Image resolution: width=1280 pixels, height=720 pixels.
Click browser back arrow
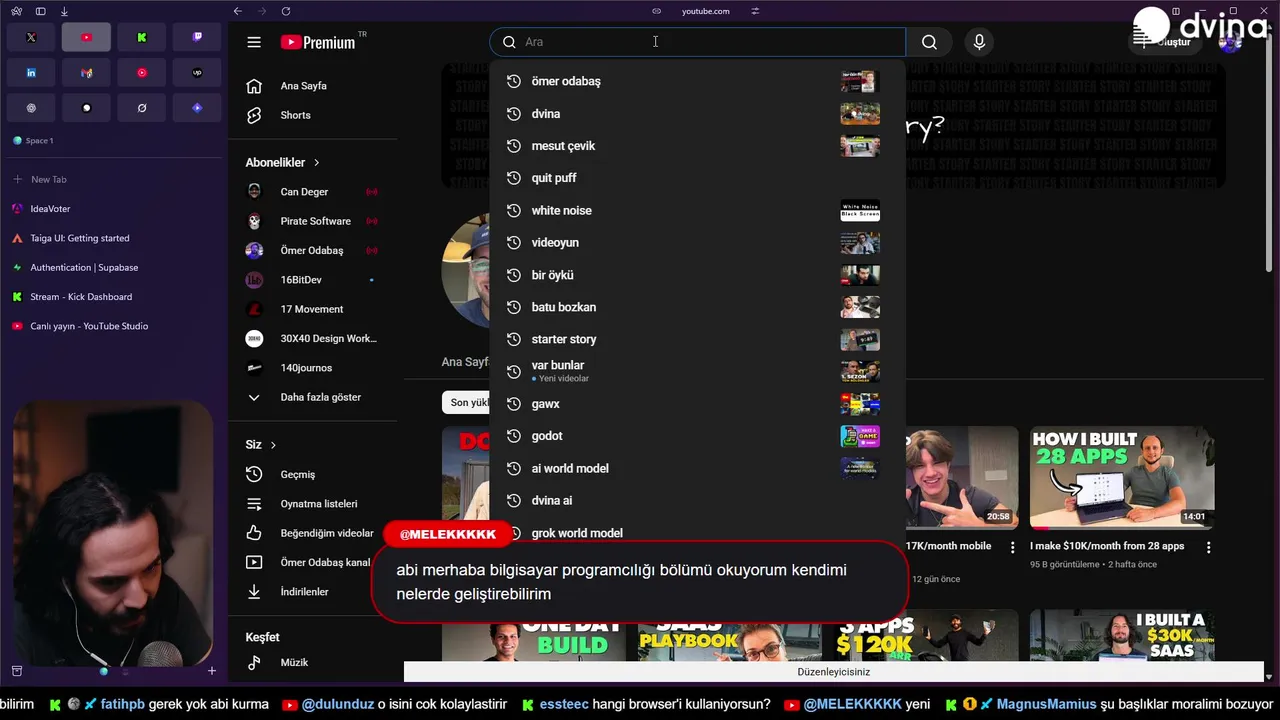pos(237,11)
